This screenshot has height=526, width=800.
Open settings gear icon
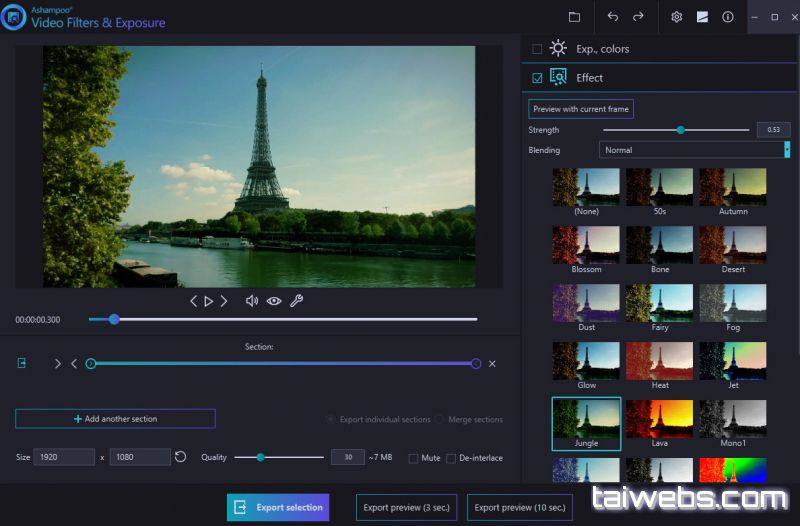[x=677, y=17]
